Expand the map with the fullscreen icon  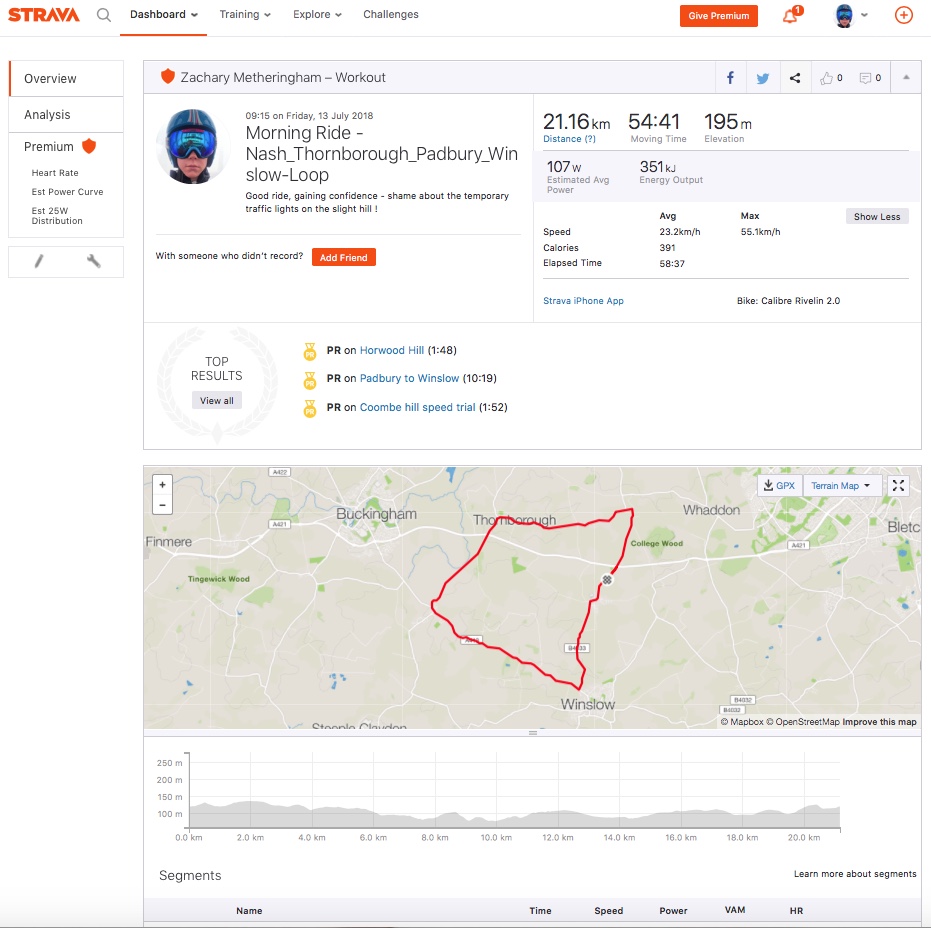click(x=898, y=484)
